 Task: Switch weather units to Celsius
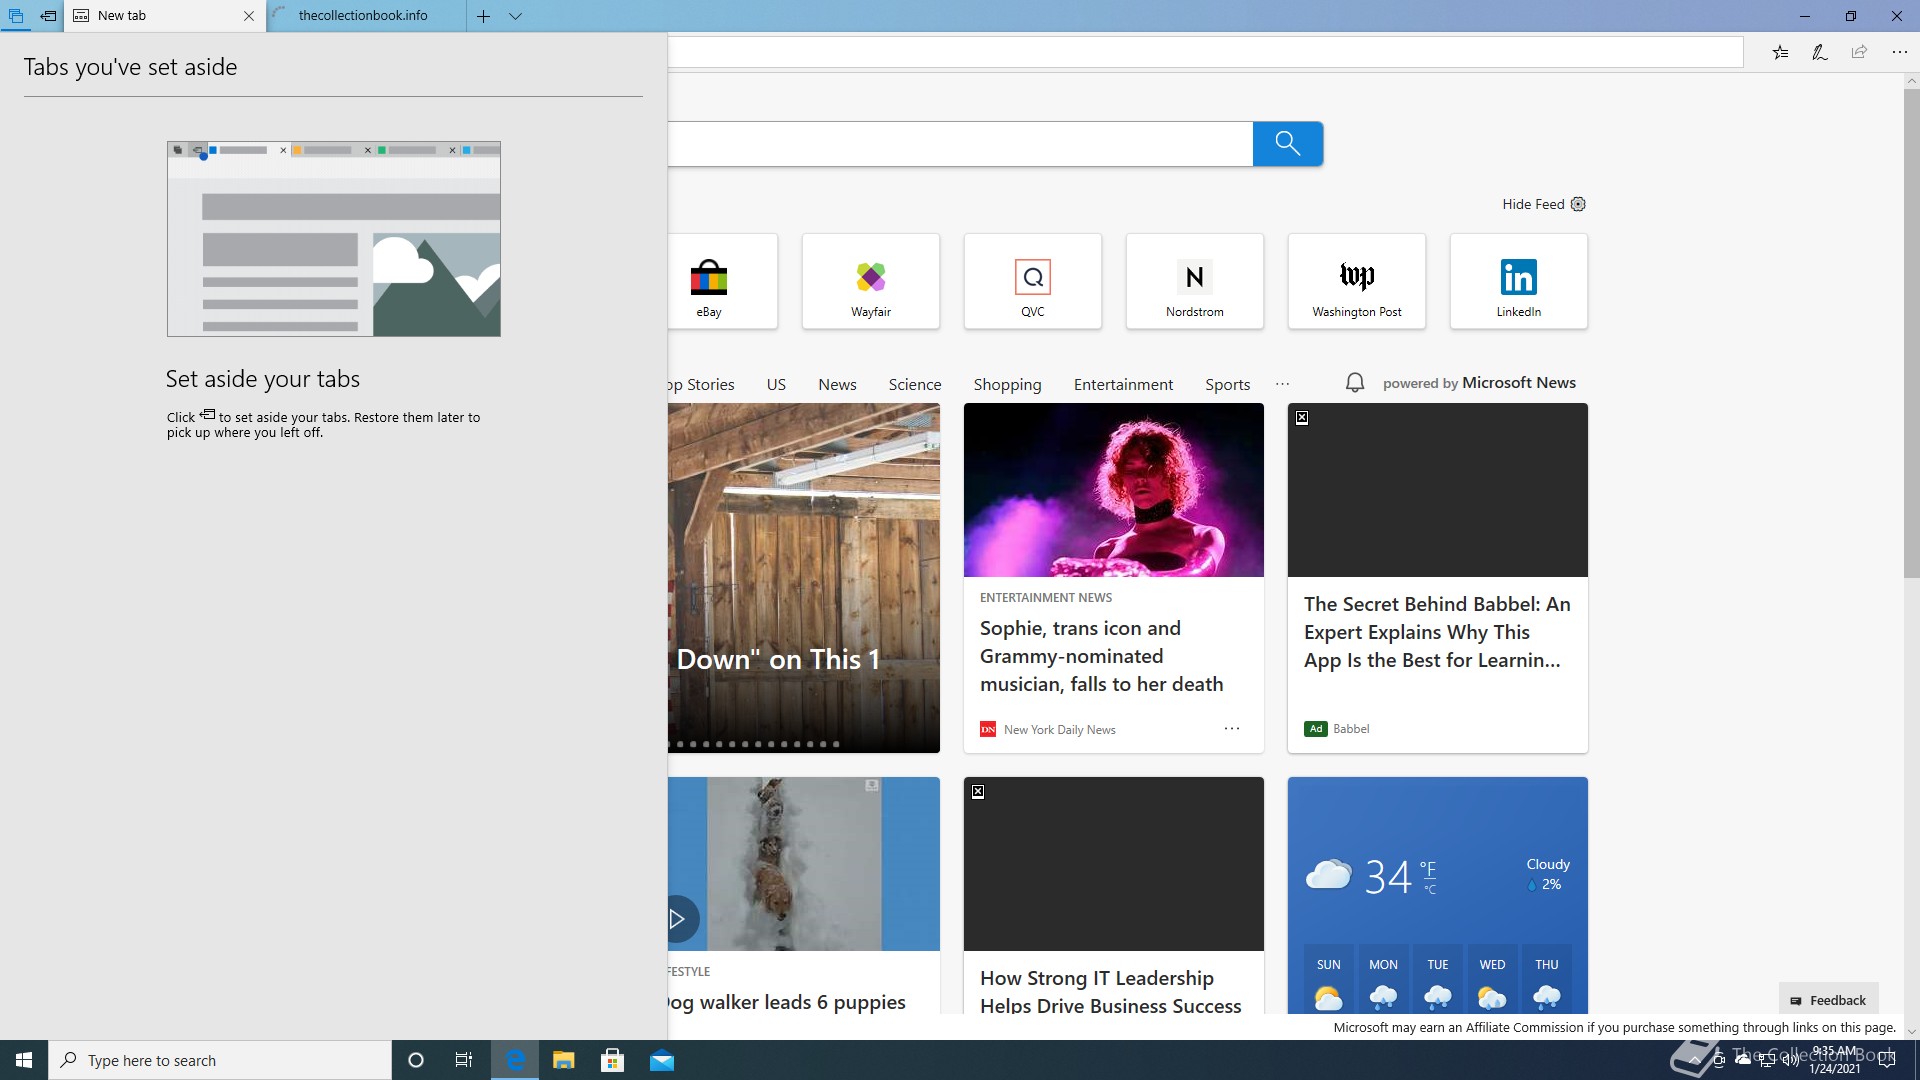tap(1429, 889)
